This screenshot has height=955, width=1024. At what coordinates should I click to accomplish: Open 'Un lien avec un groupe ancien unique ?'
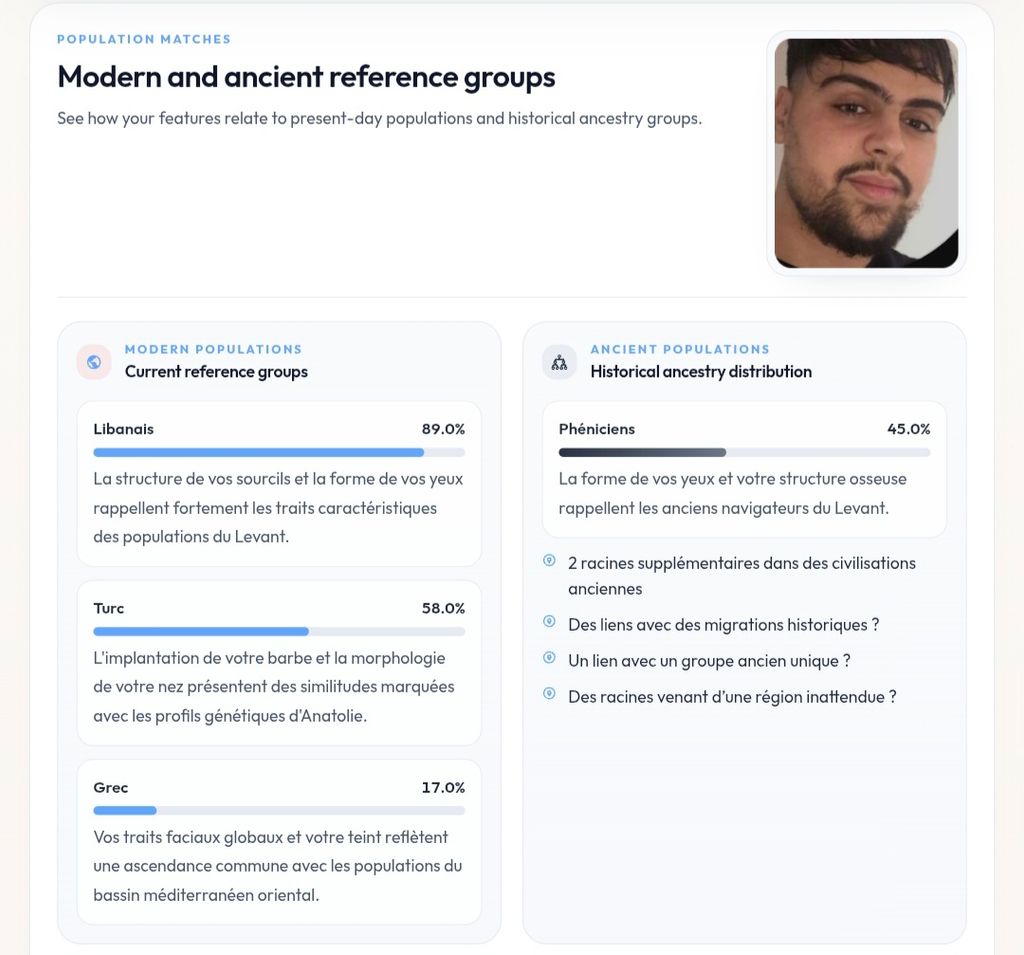point(709,660)
